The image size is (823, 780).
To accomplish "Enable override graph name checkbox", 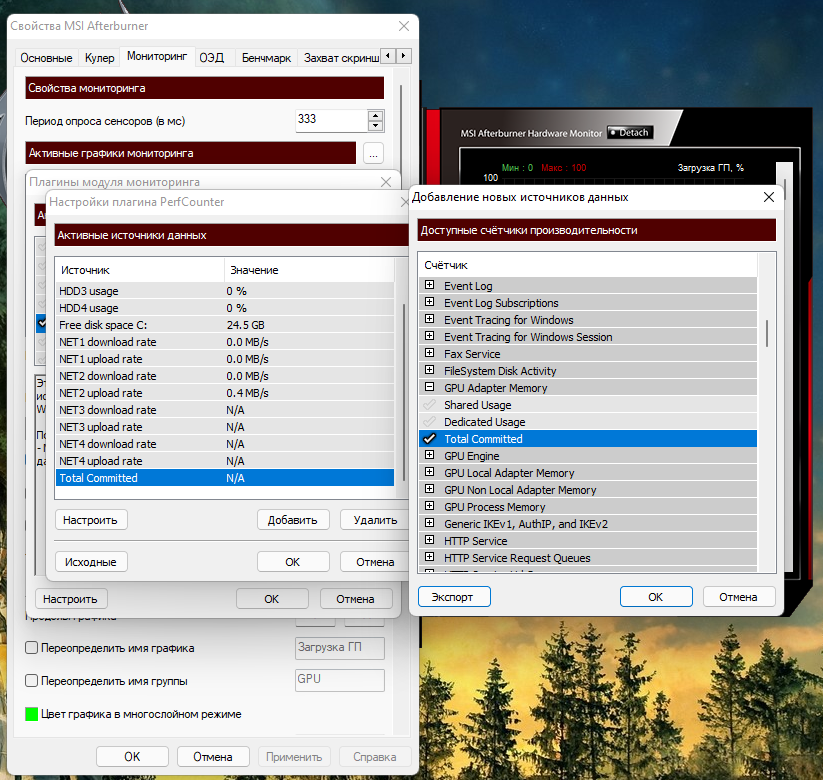I will point(31,648).
